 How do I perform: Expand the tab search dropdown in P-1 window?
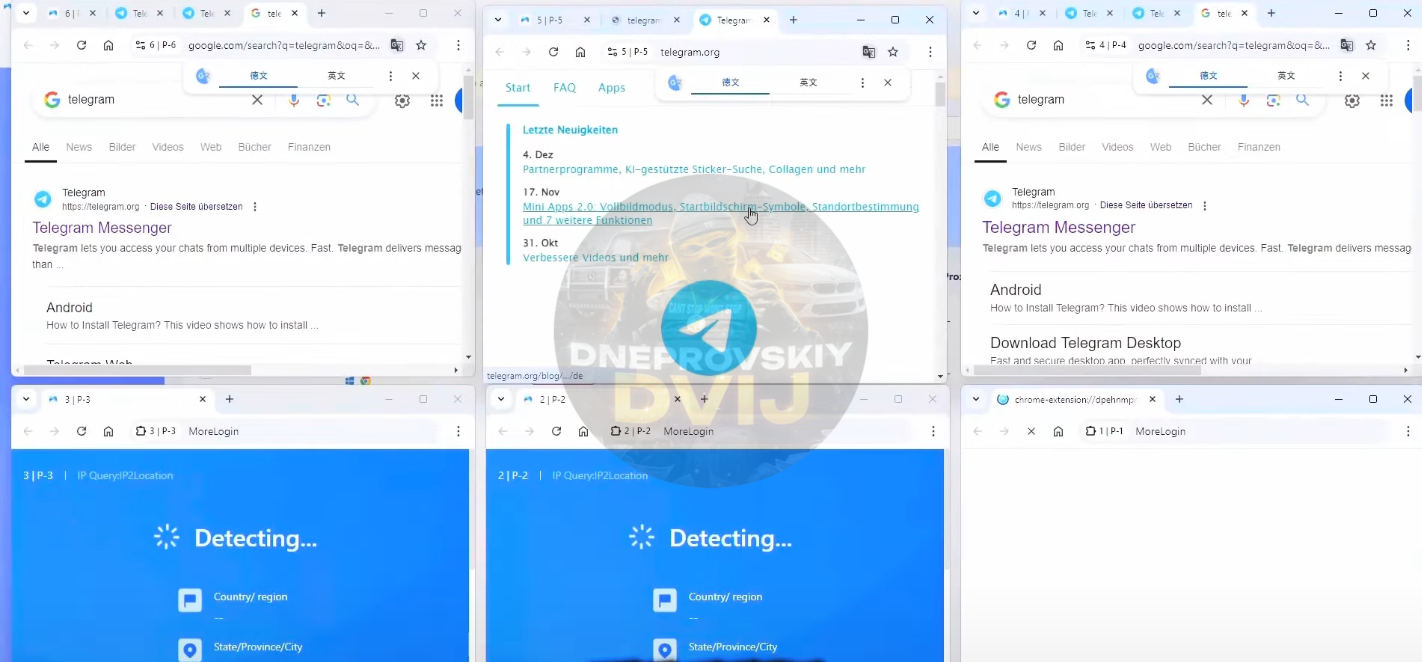pos(976,399)
